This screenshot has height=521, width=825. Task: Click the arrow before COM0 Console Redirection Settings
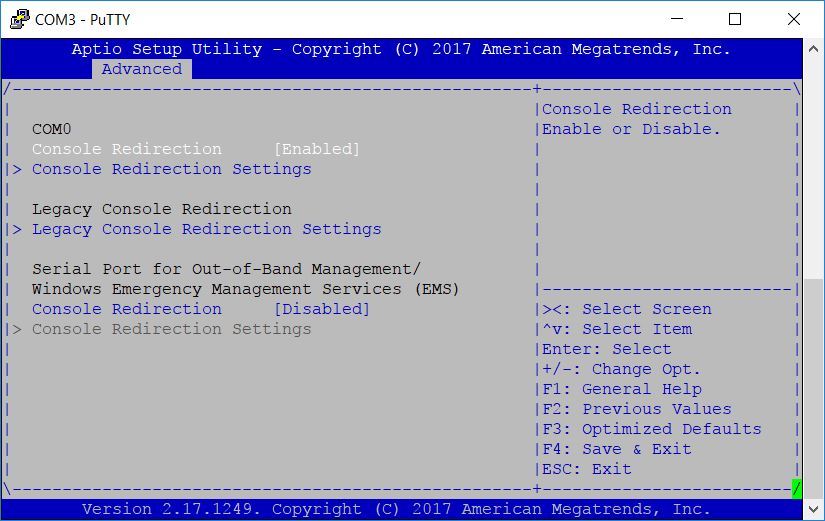(x=17, y=169)
